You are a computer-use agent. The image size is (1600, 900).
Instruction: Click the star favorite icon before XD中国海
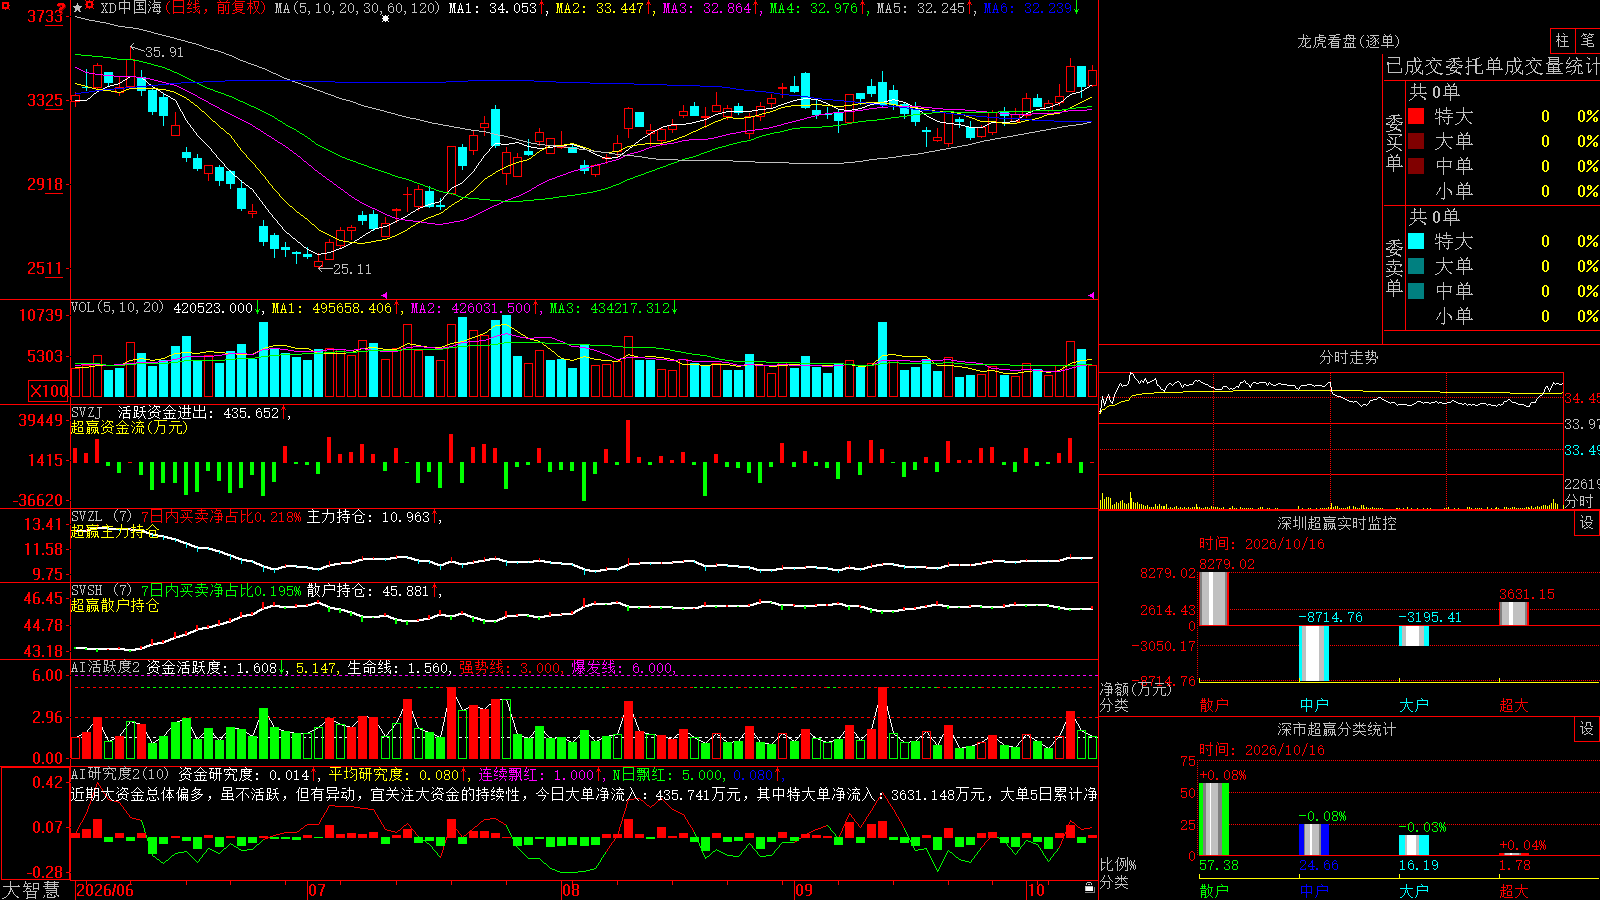(78, 8)
